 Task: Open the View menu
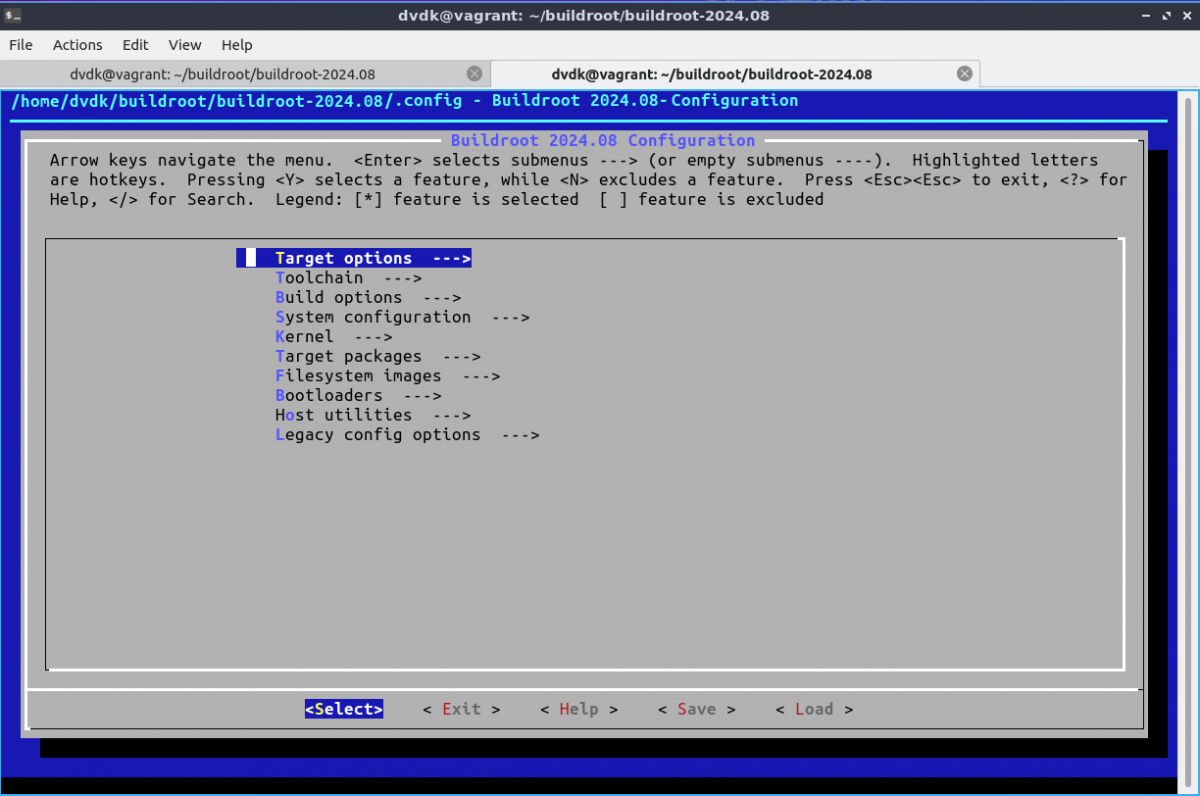click(x=185, y=45)
